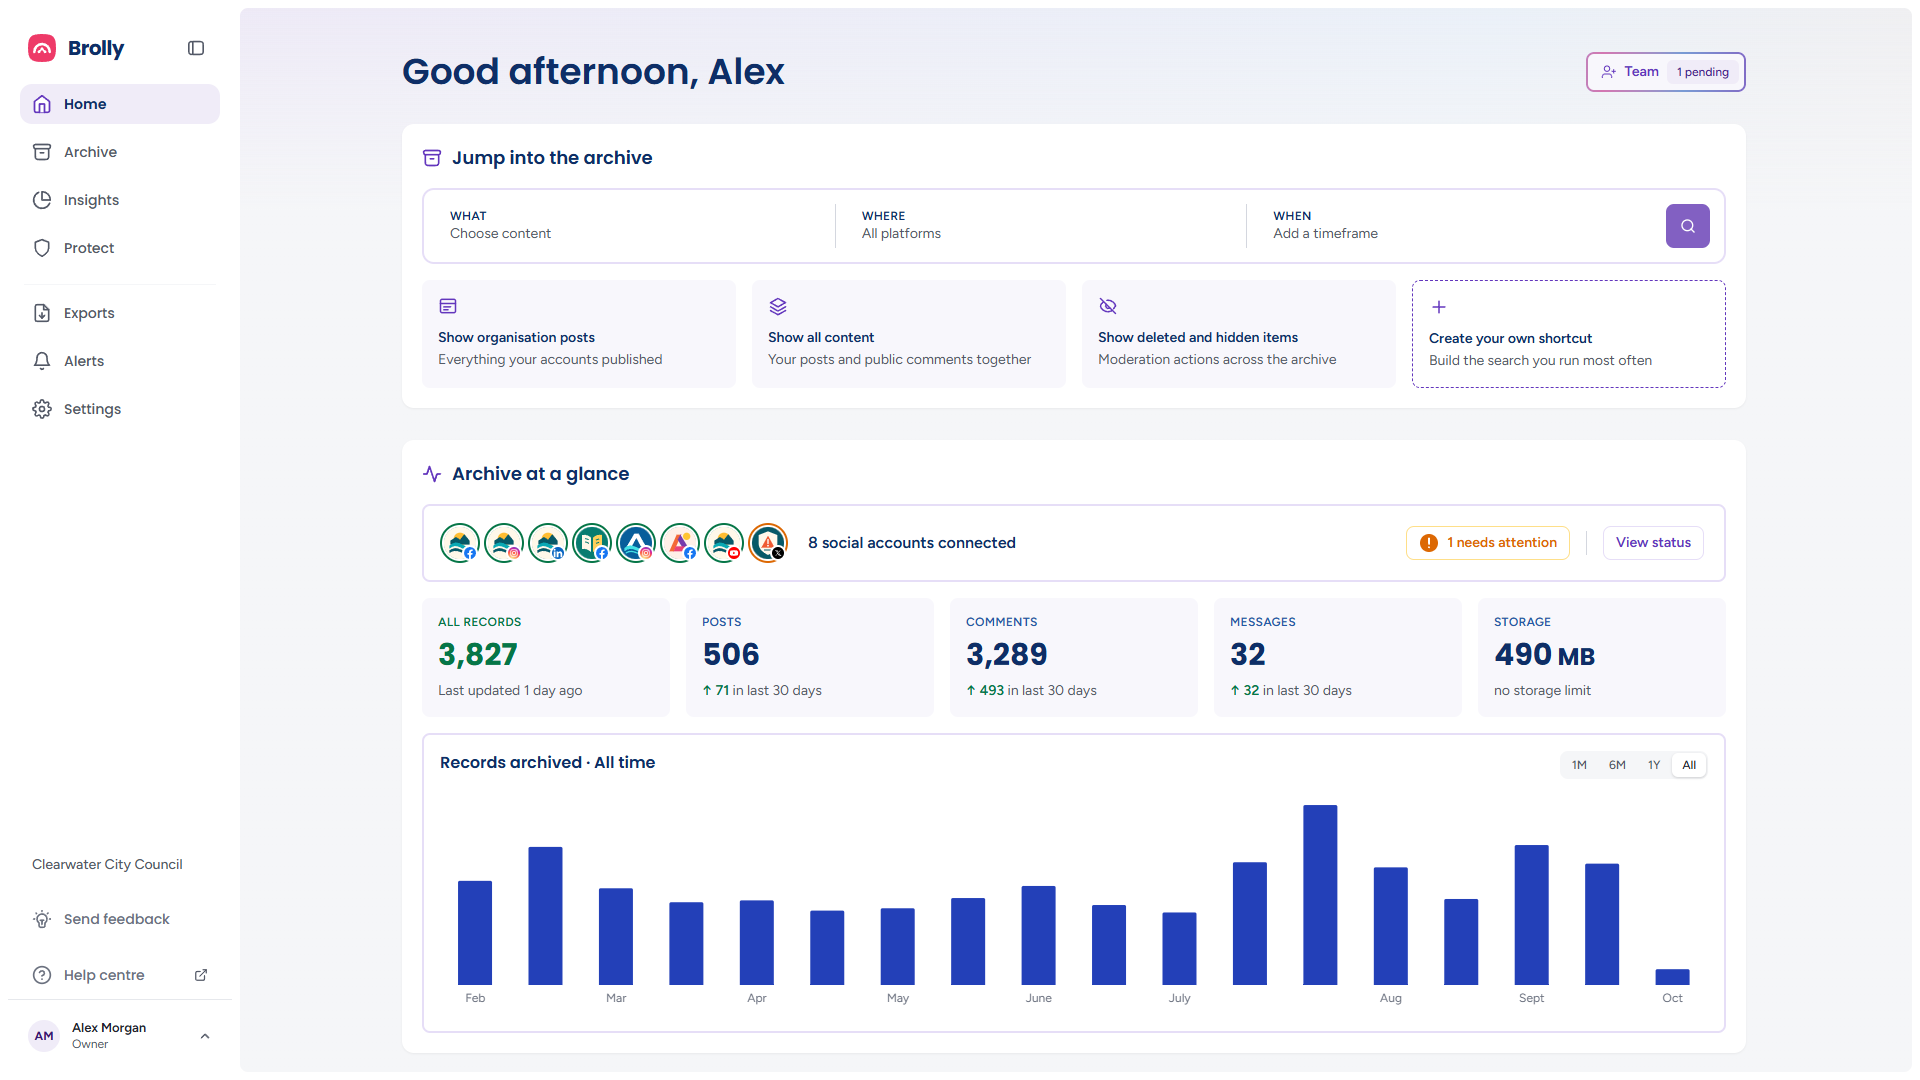Select the All chart range
The image size is (1920, 1080).
(1689, 765)
